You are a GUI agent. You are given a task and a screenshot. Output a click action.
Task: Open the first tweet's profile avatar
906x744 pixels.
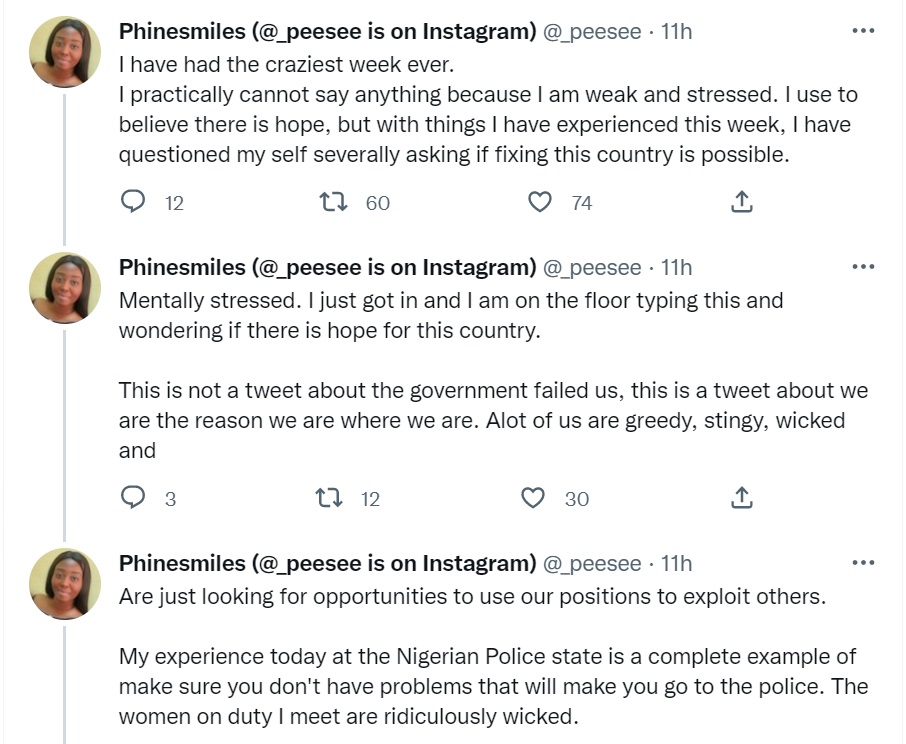(65, 52)
